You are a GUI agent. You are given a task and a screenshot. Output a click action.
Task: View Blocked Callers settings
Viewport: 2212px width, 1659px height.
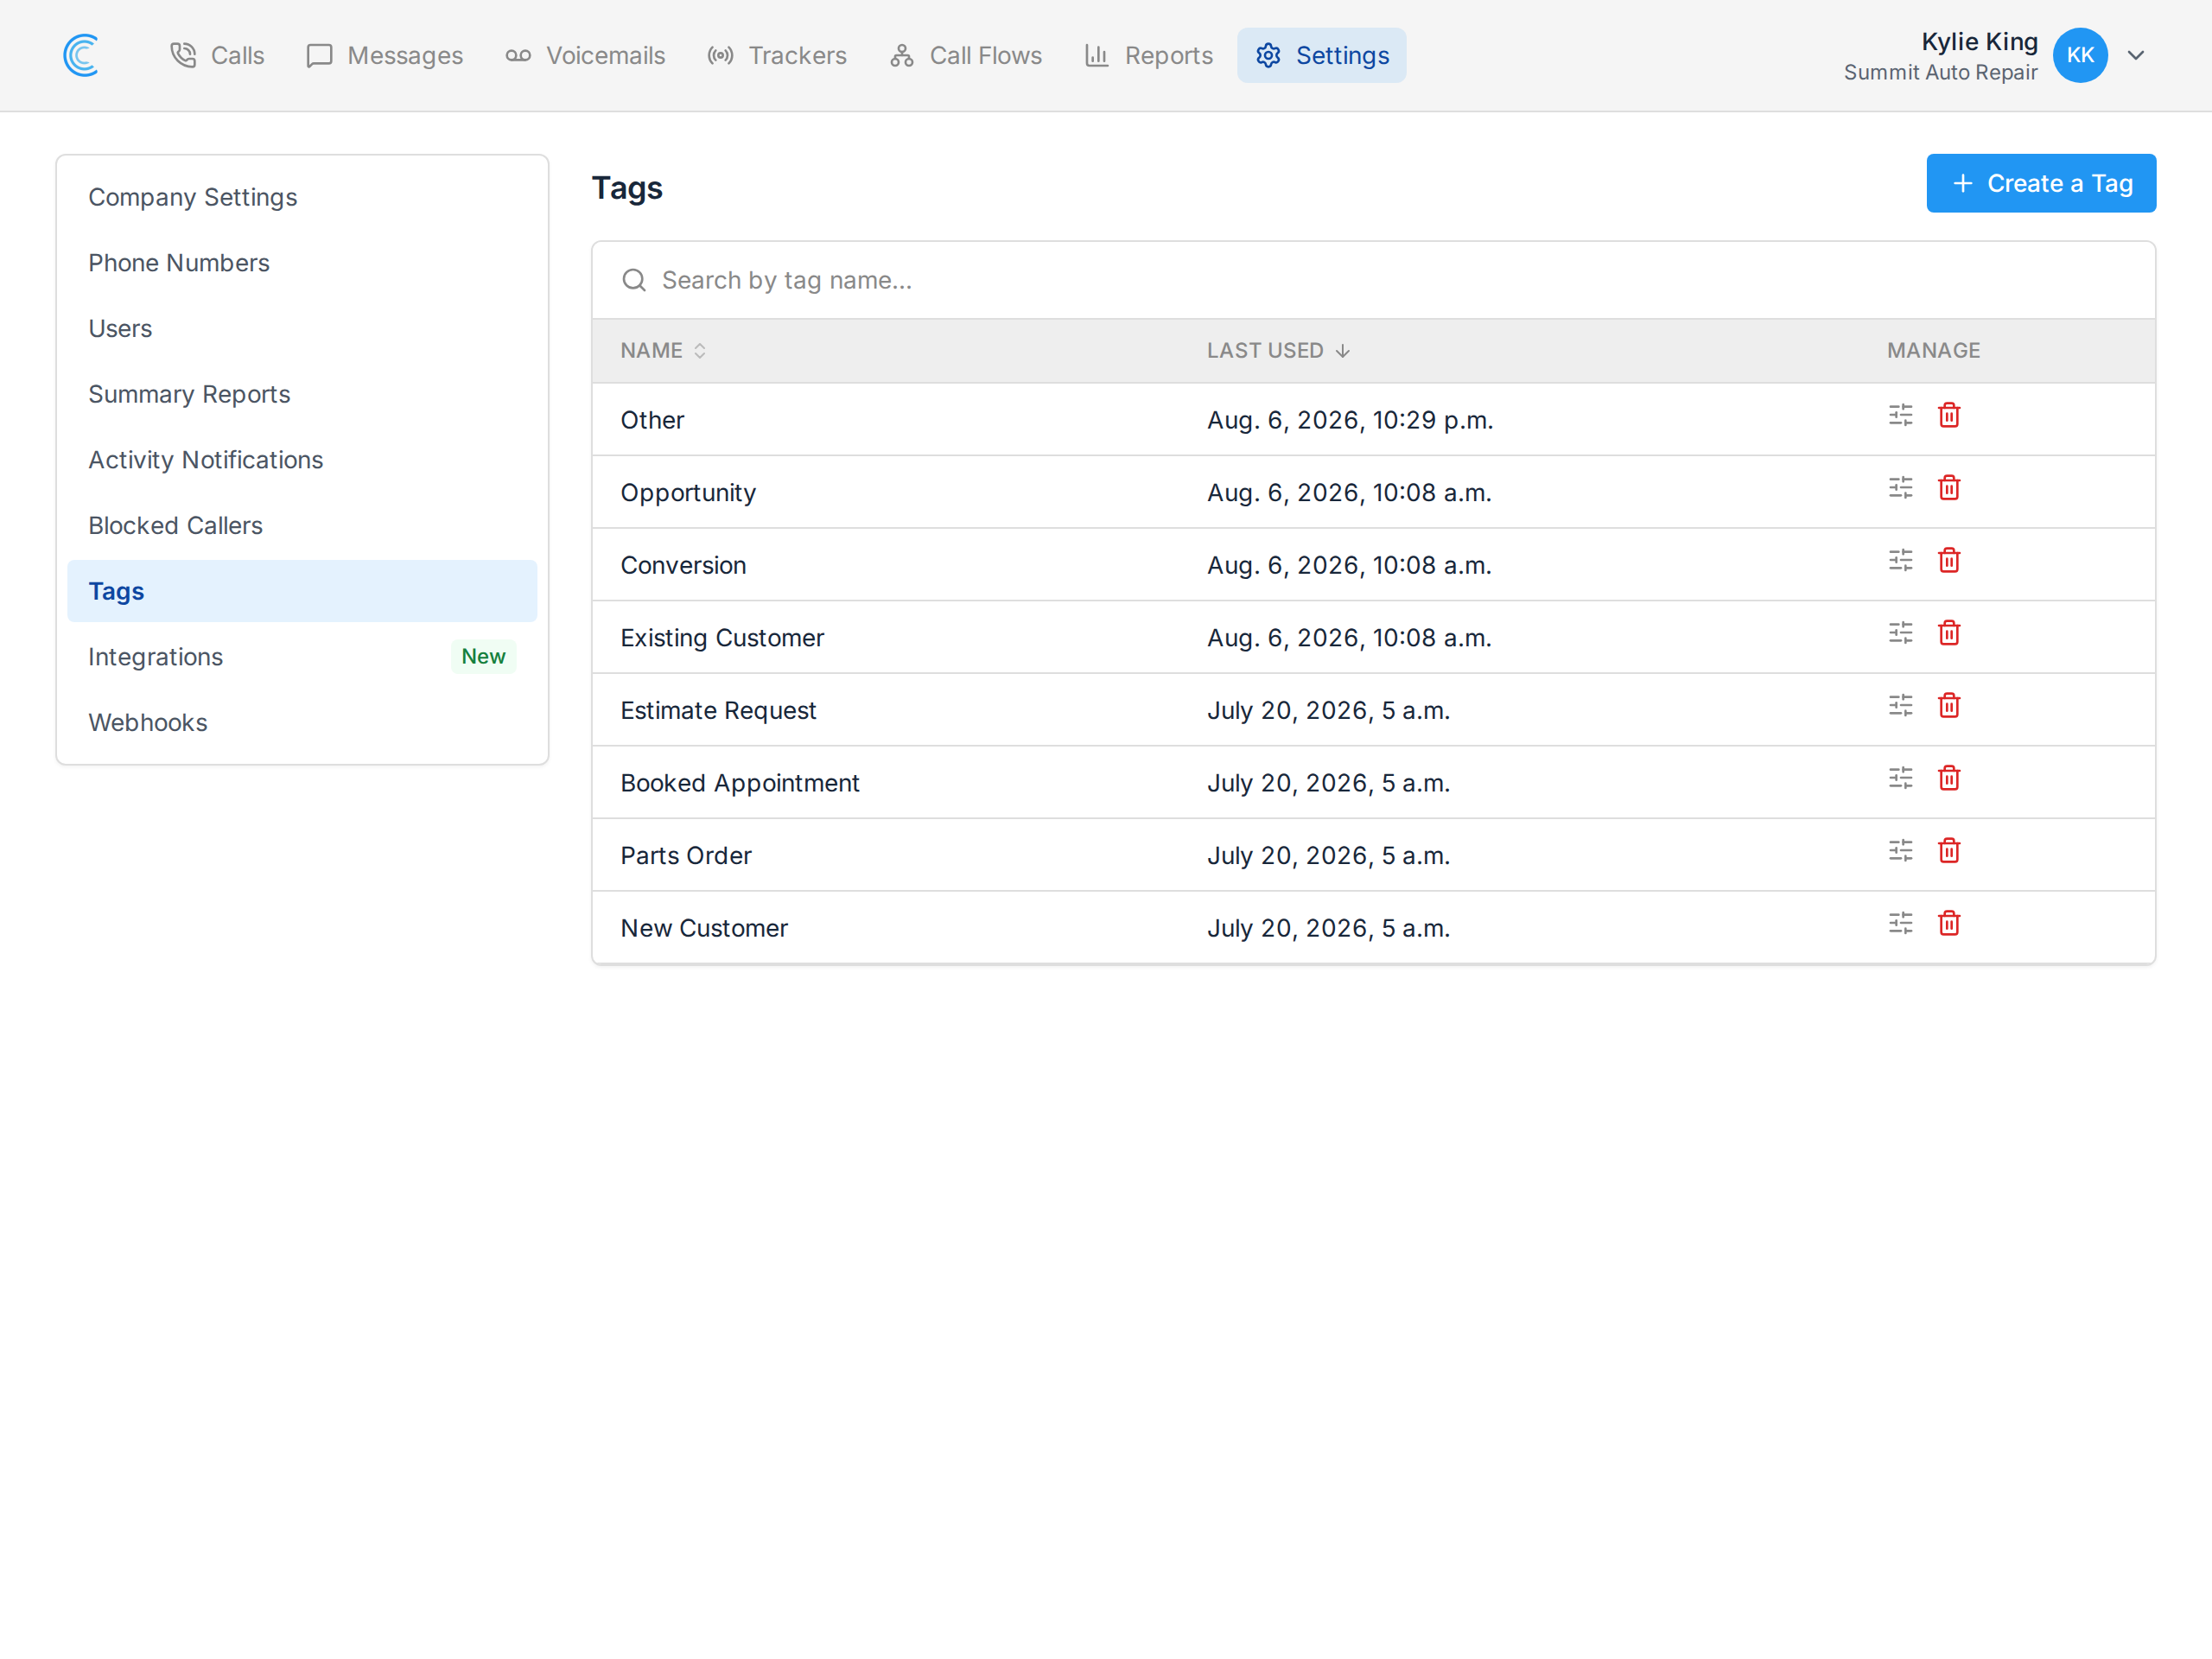(302, 526)
